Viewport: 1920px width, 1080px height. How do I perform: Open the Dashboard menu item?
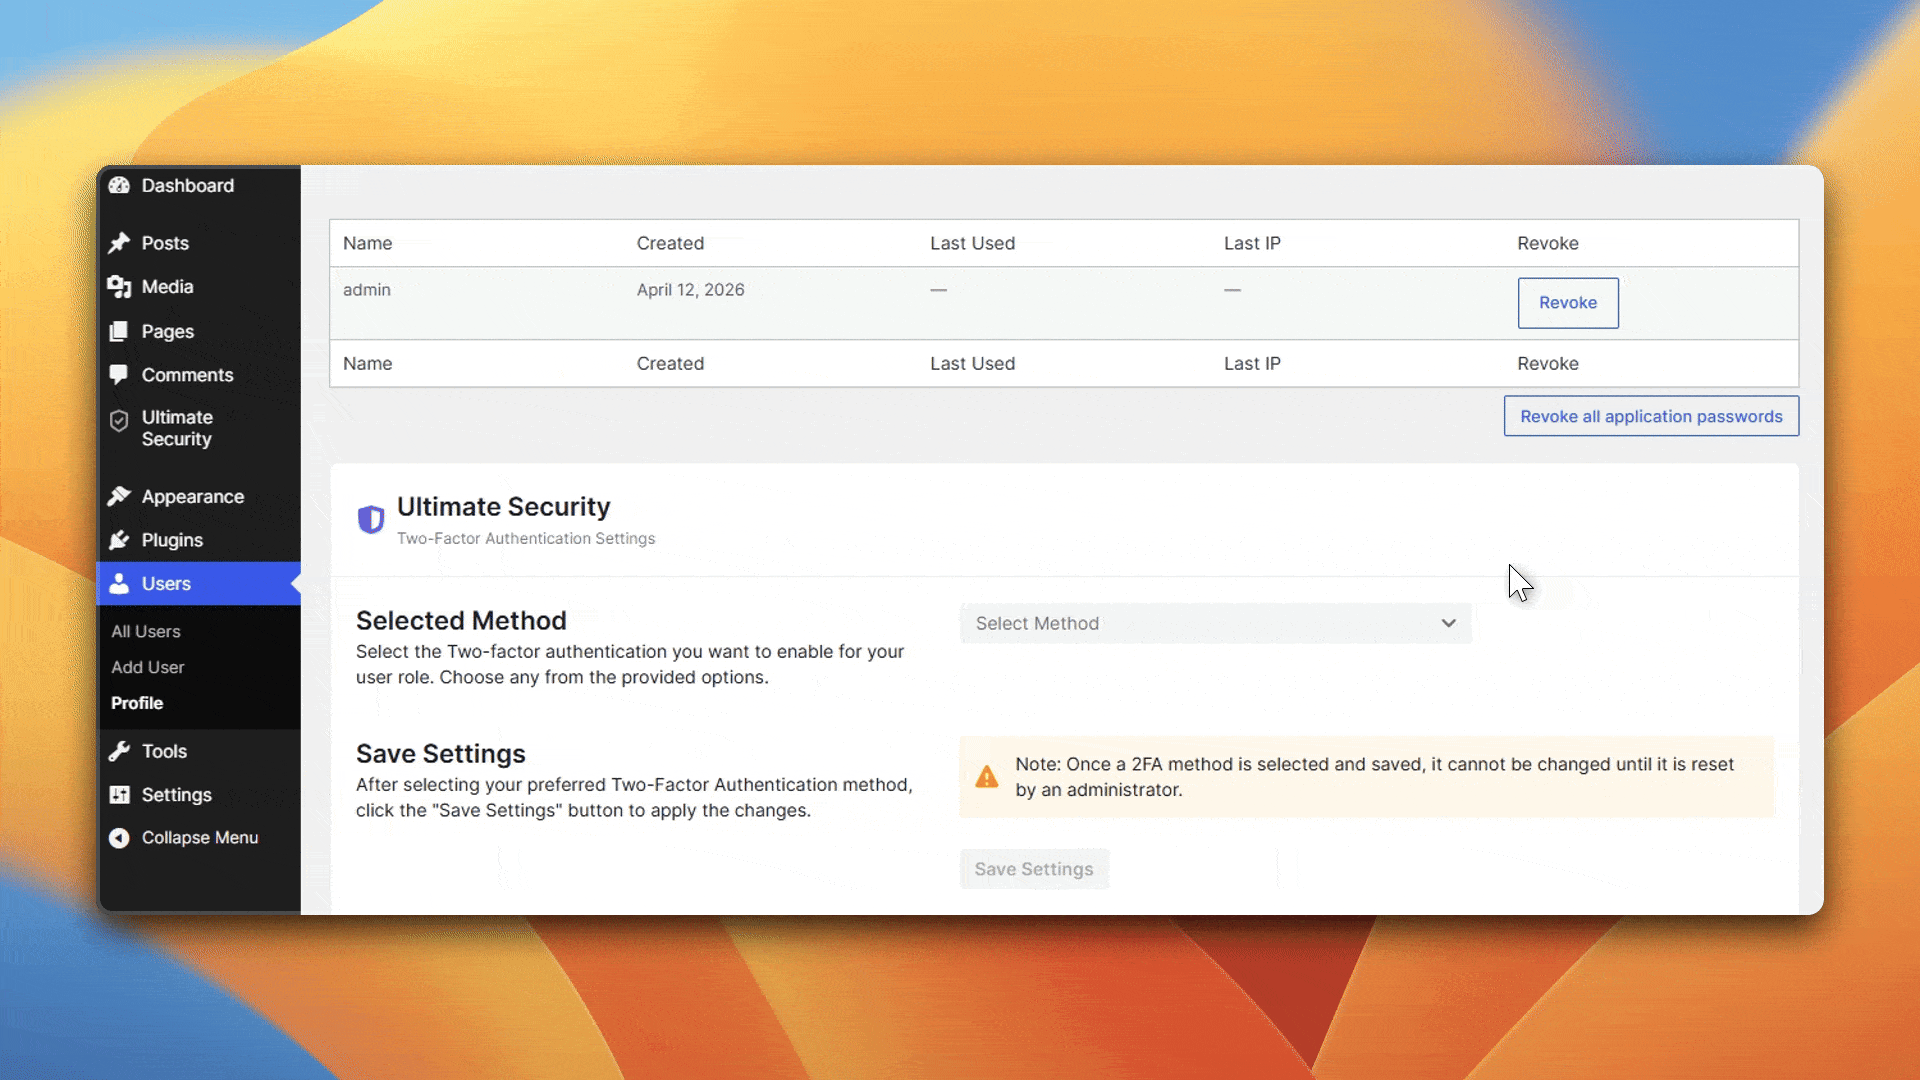tap(198, 185)
